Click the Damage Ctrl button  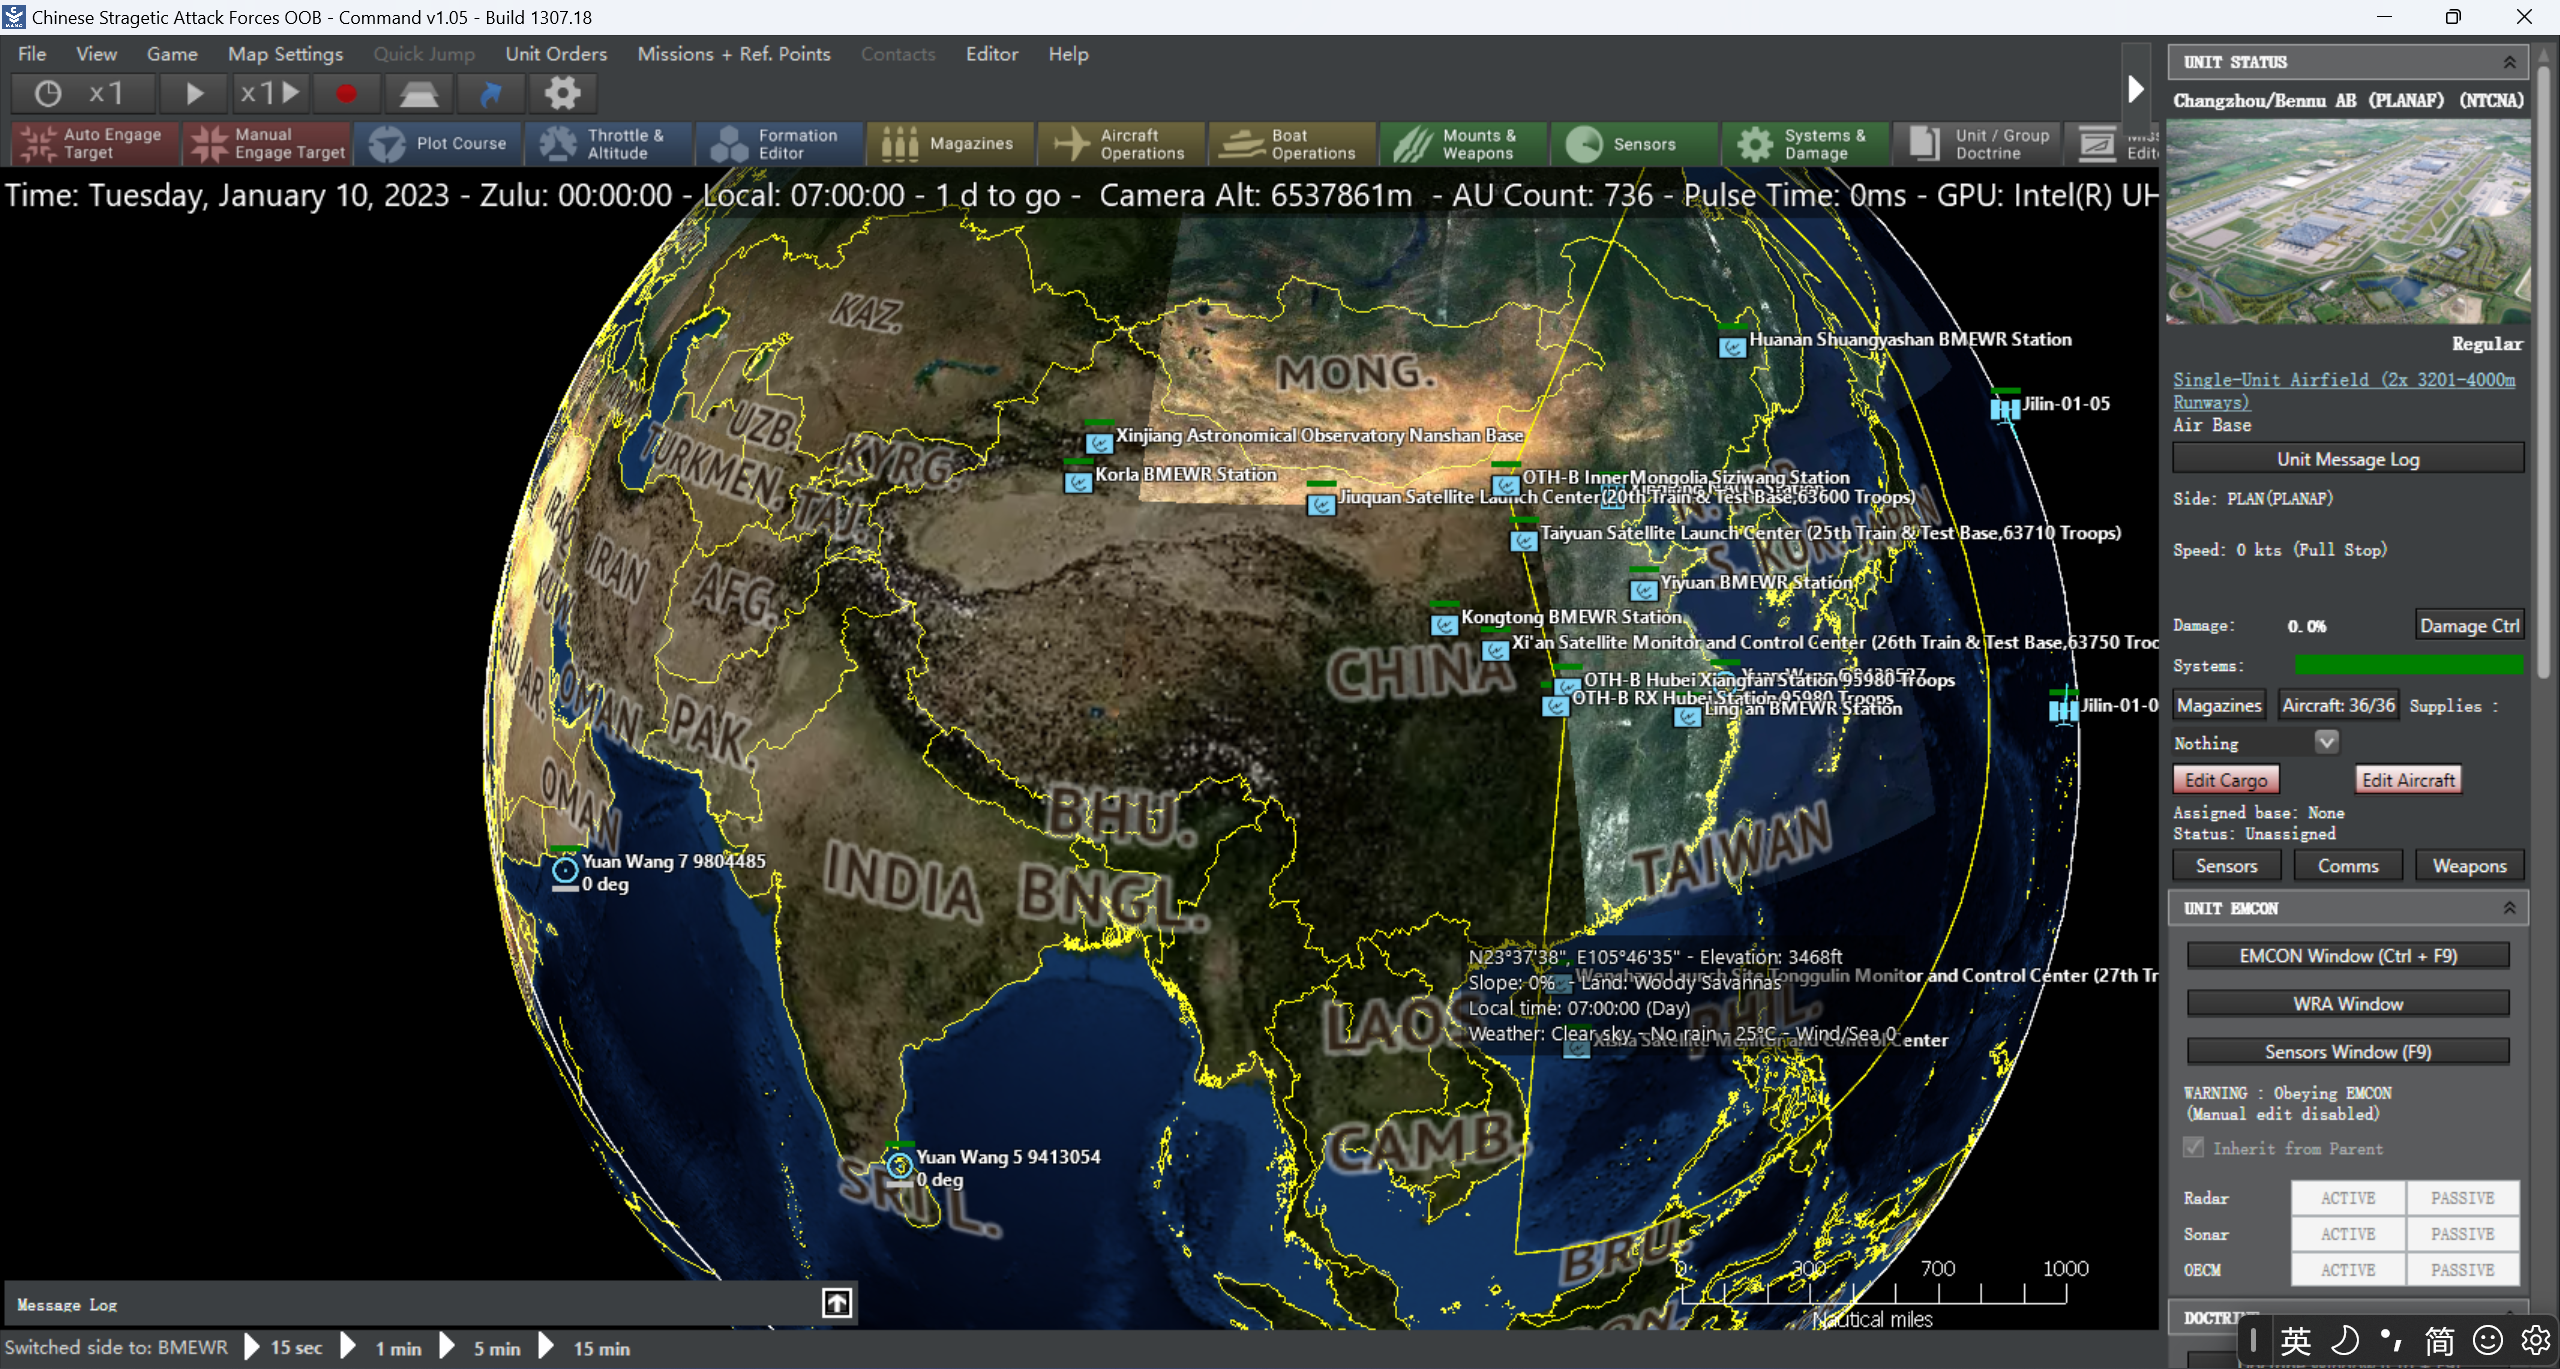[x=2469, y=626]
